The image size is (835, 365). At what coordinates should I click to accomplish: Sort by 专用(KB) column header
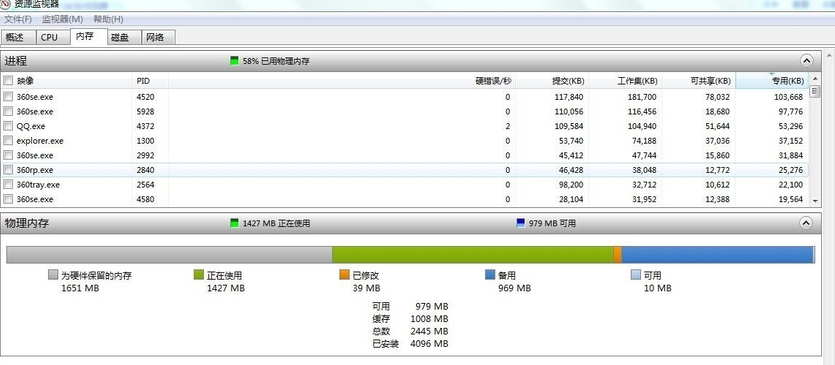(x=772, y=81)
